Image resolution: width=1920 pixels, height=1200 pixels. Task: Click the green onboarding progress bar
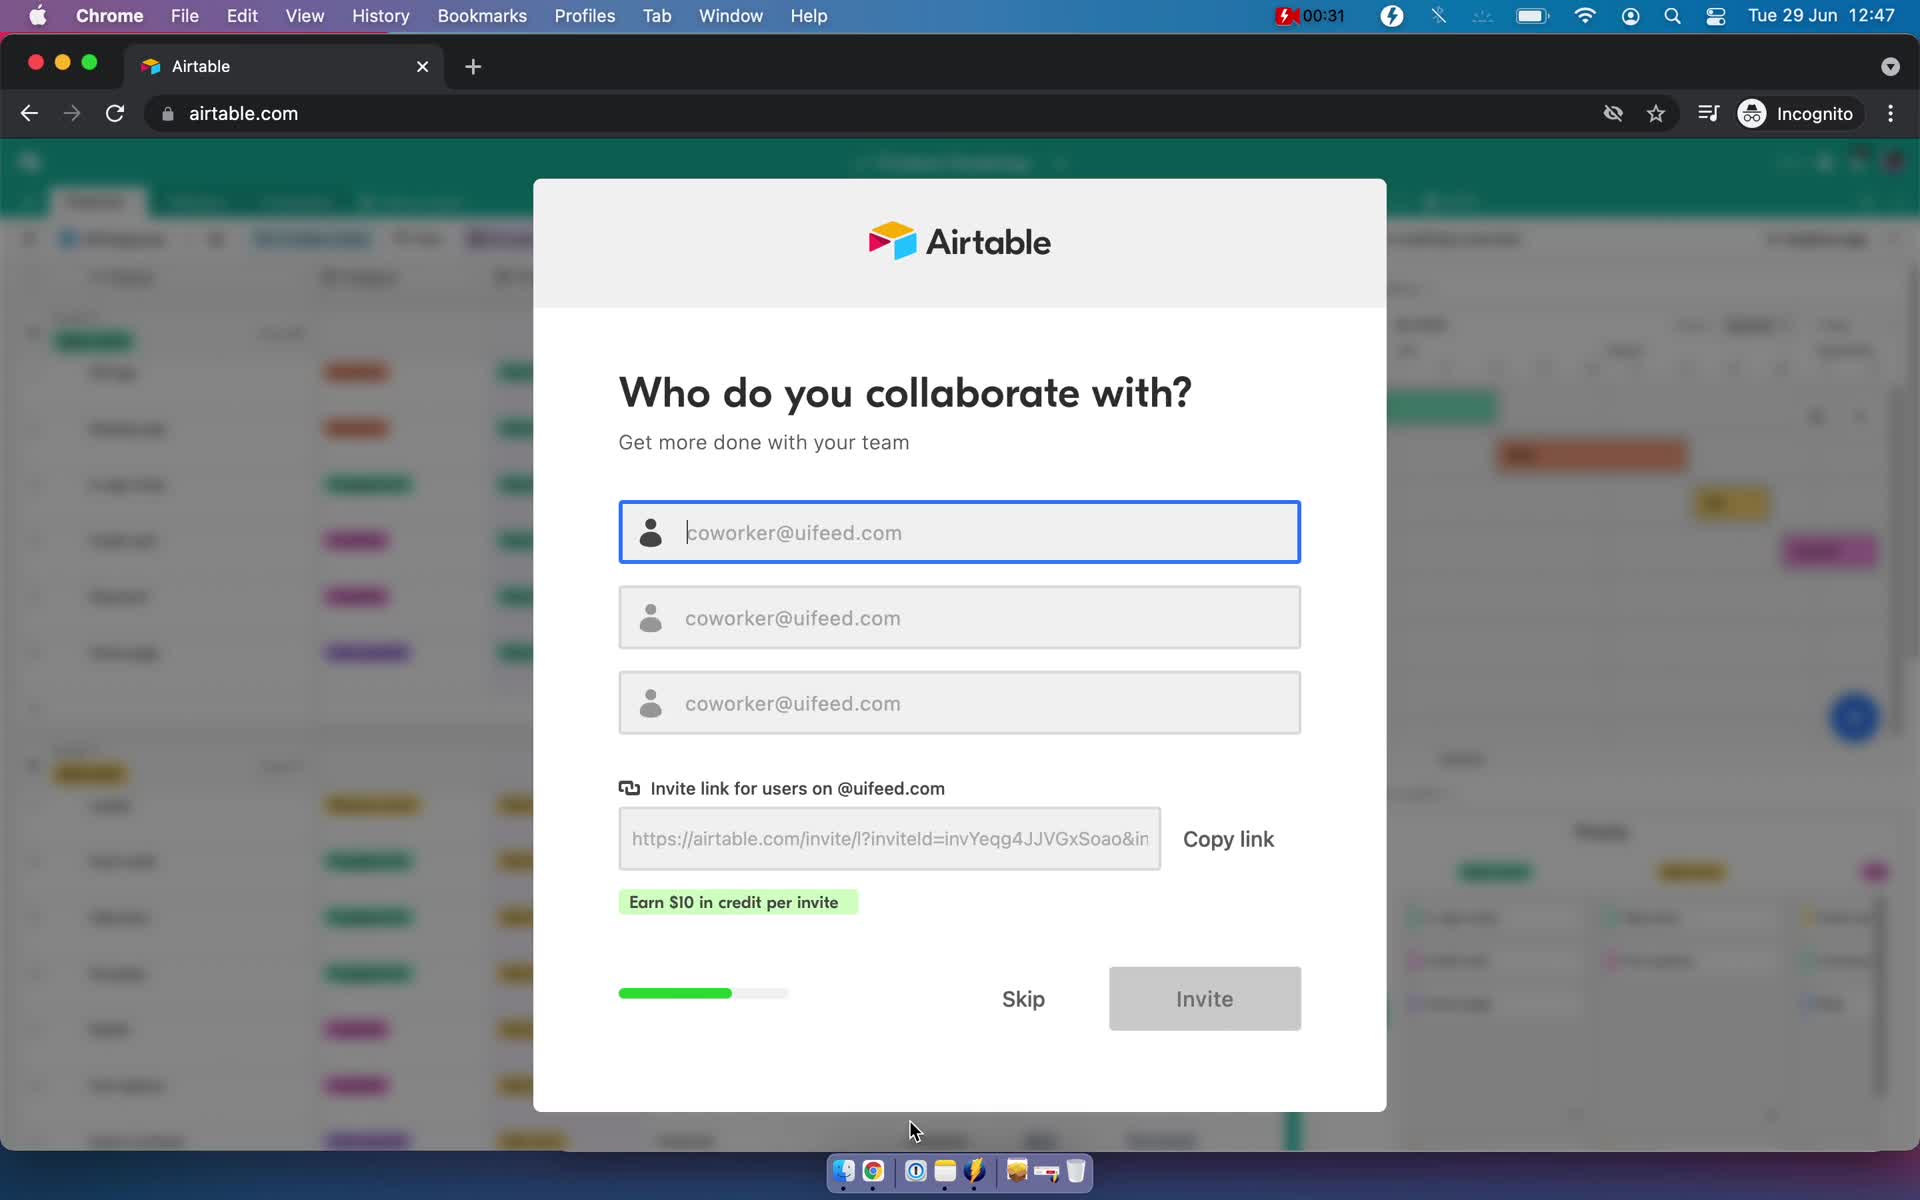coord(703,993)
